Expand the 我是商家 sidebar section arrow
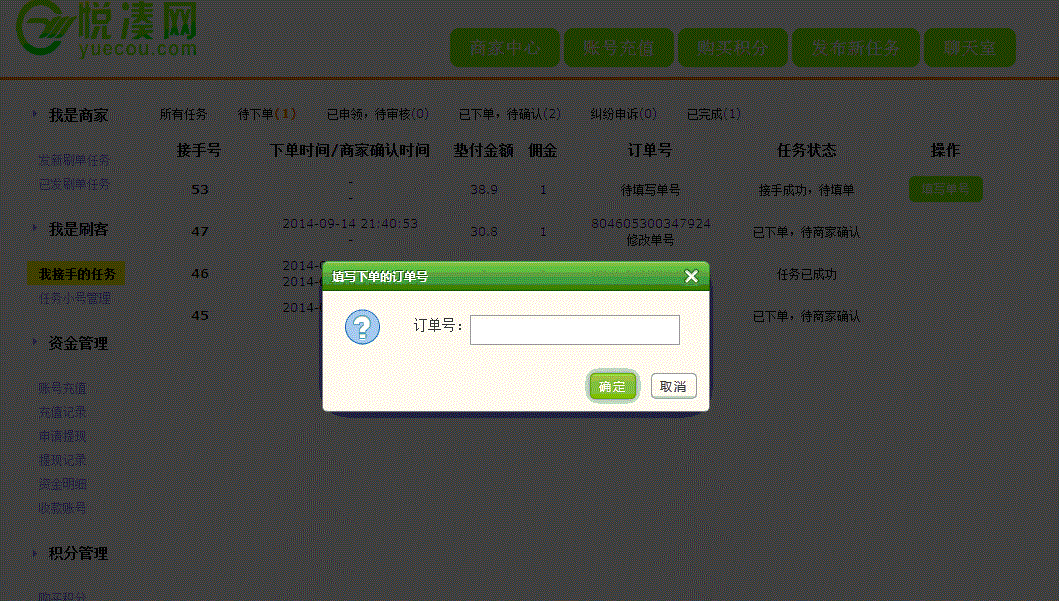 point(35,115)
